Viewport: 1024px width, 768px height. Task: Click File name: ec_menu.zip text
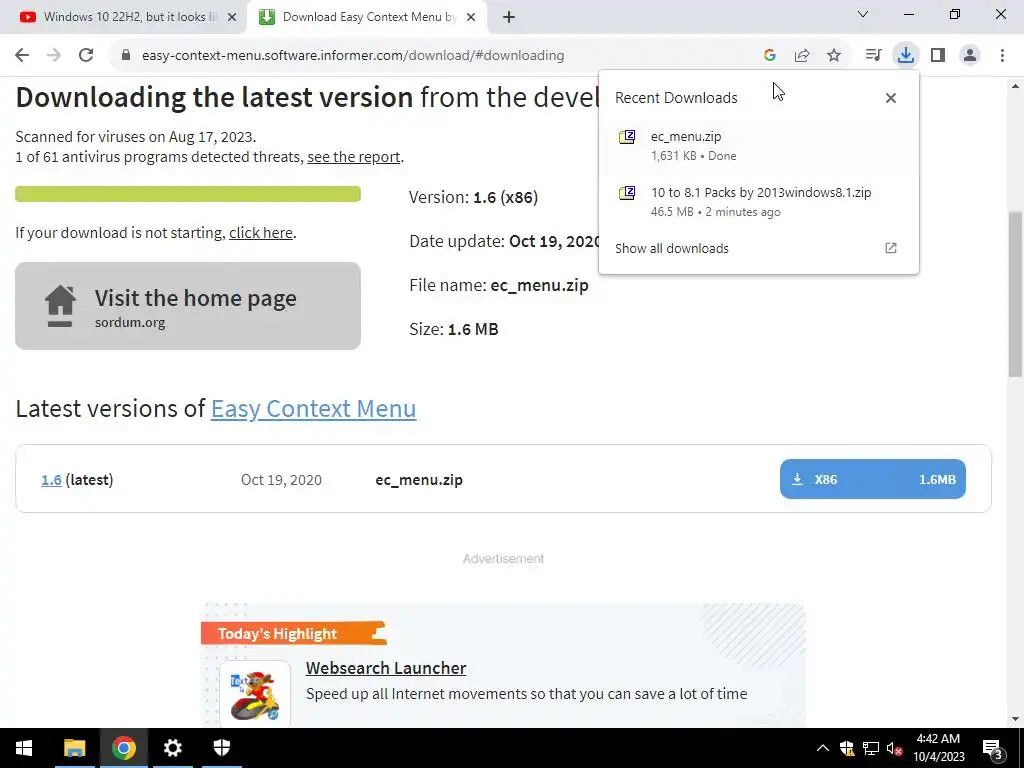[499, 285]
